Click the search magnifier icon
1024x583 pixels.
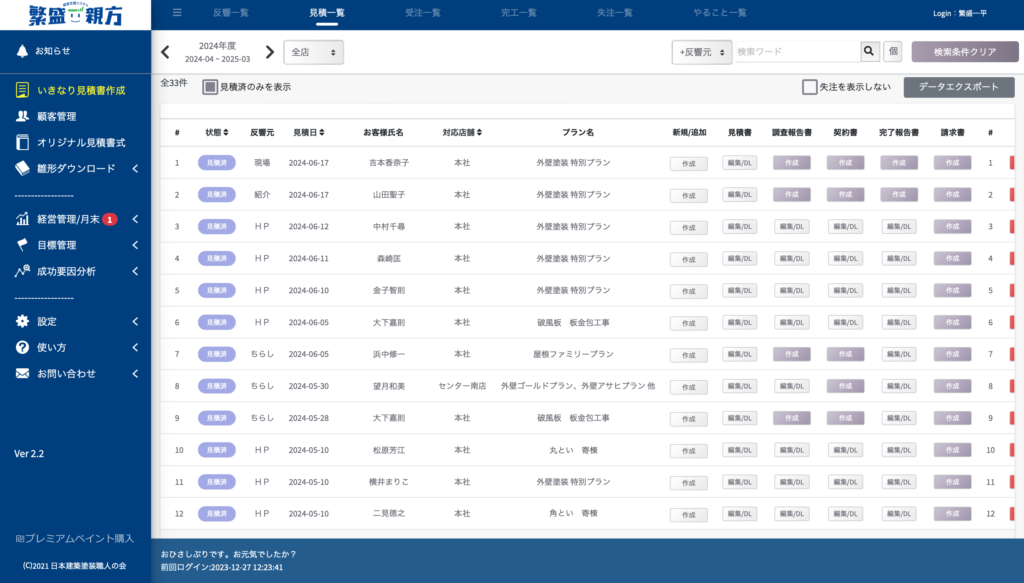coord(869,51)
